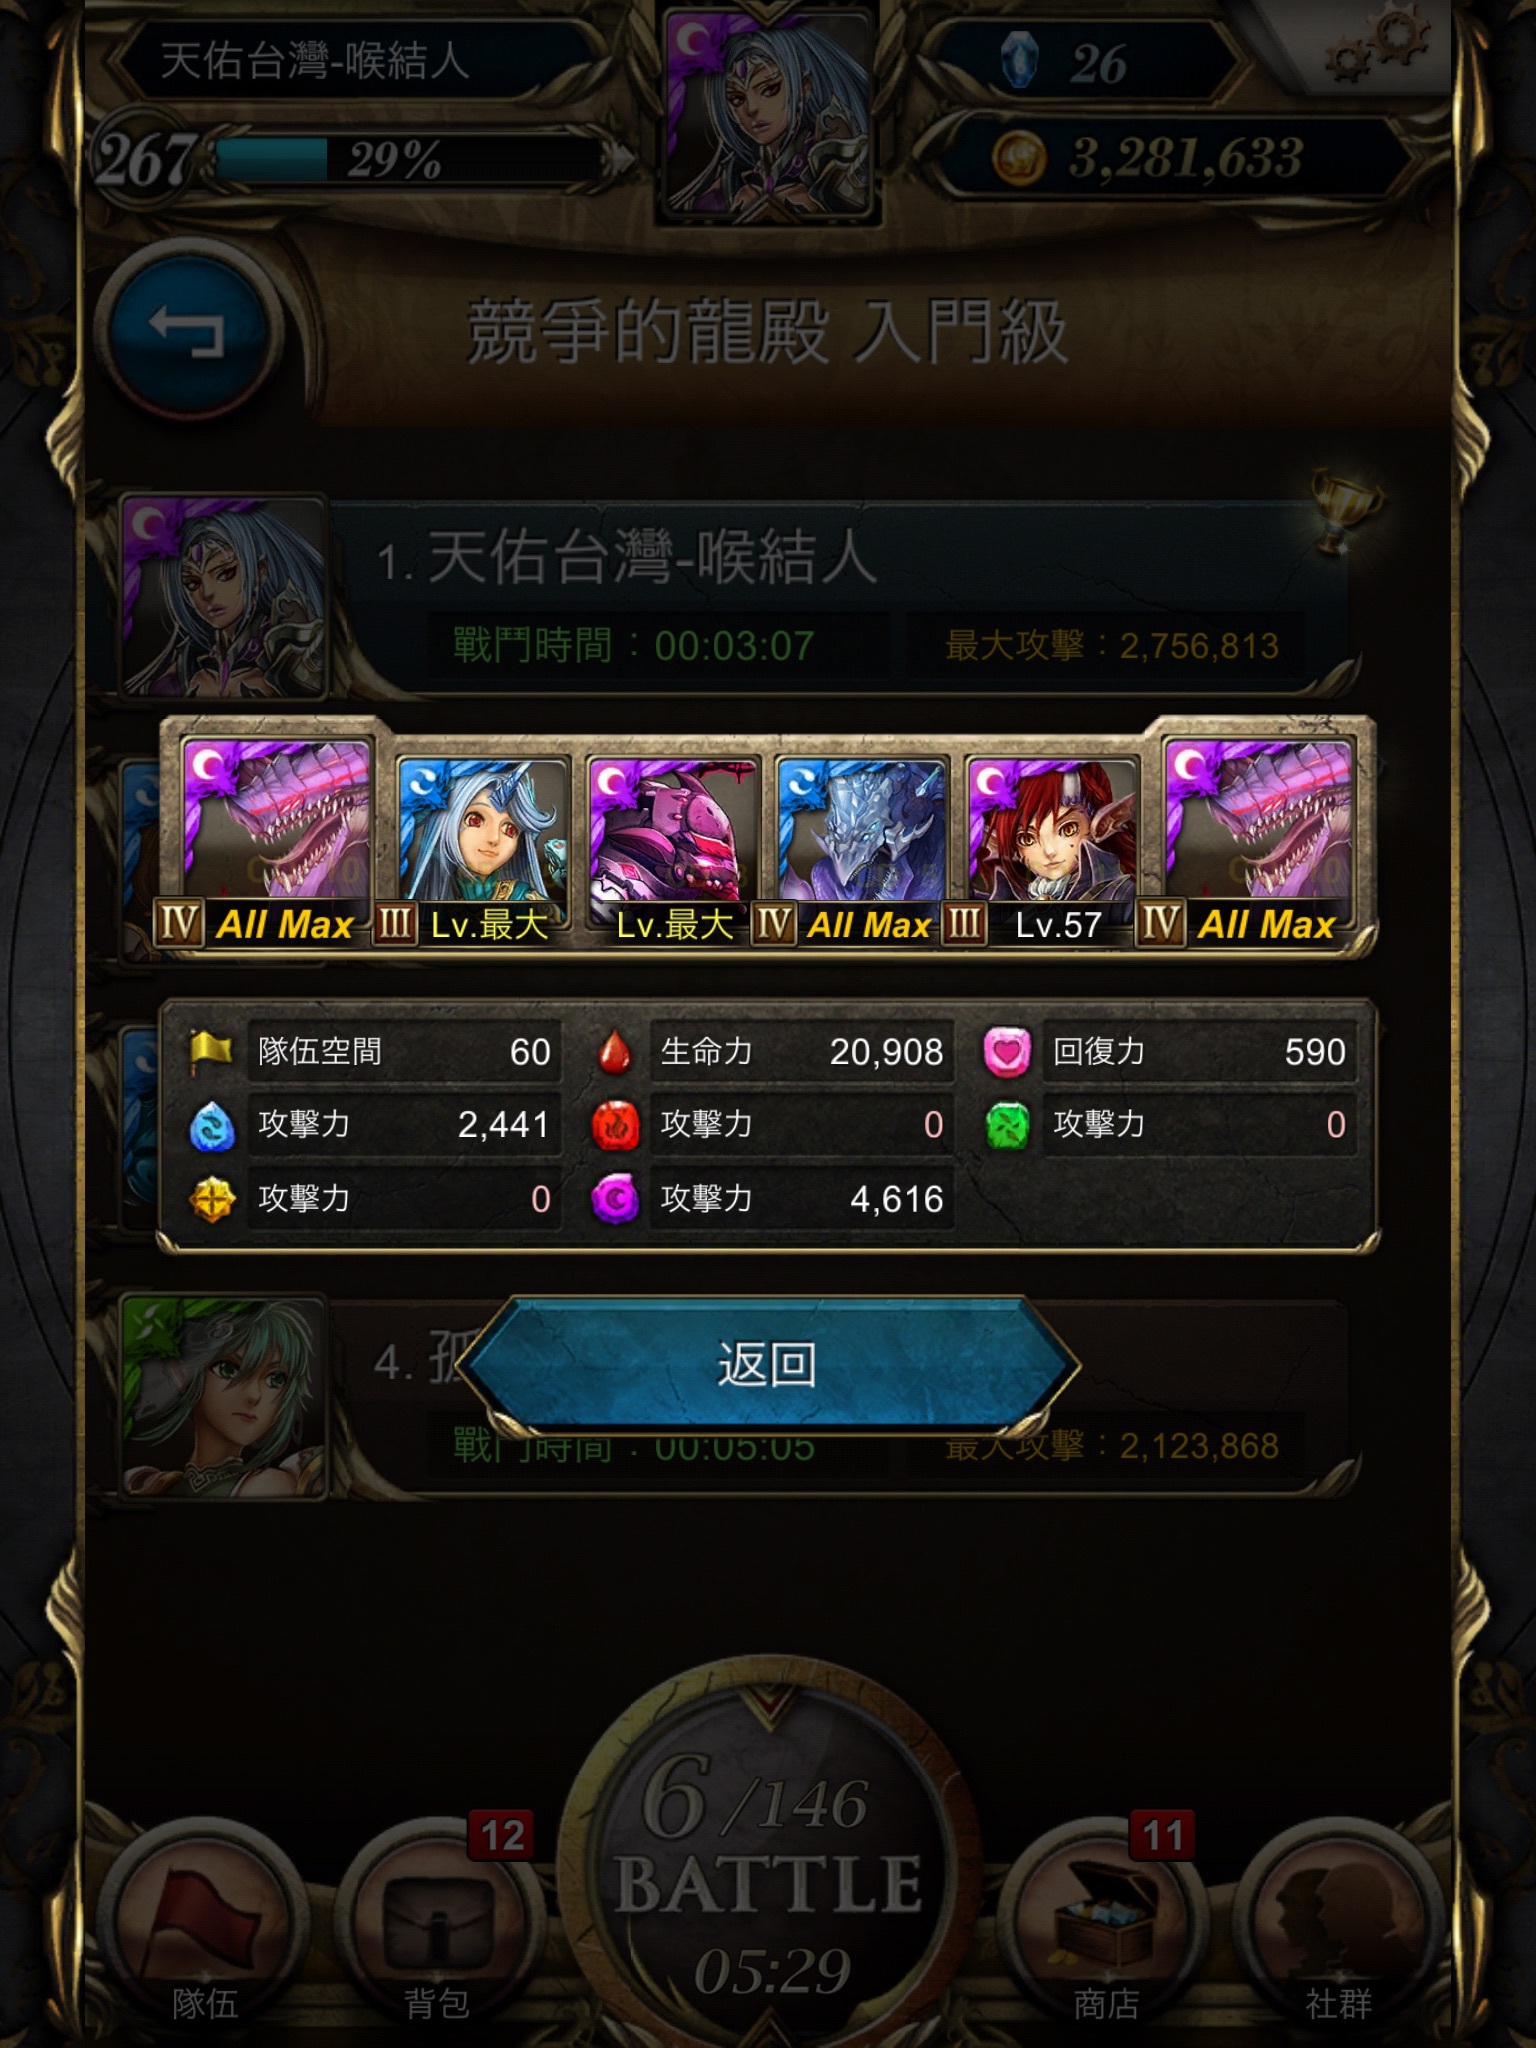Select the blue-haired Lv.最大 girl card
This screenshot has height=2048, width=1536.
pyautogui.click(x=482, y=850)
